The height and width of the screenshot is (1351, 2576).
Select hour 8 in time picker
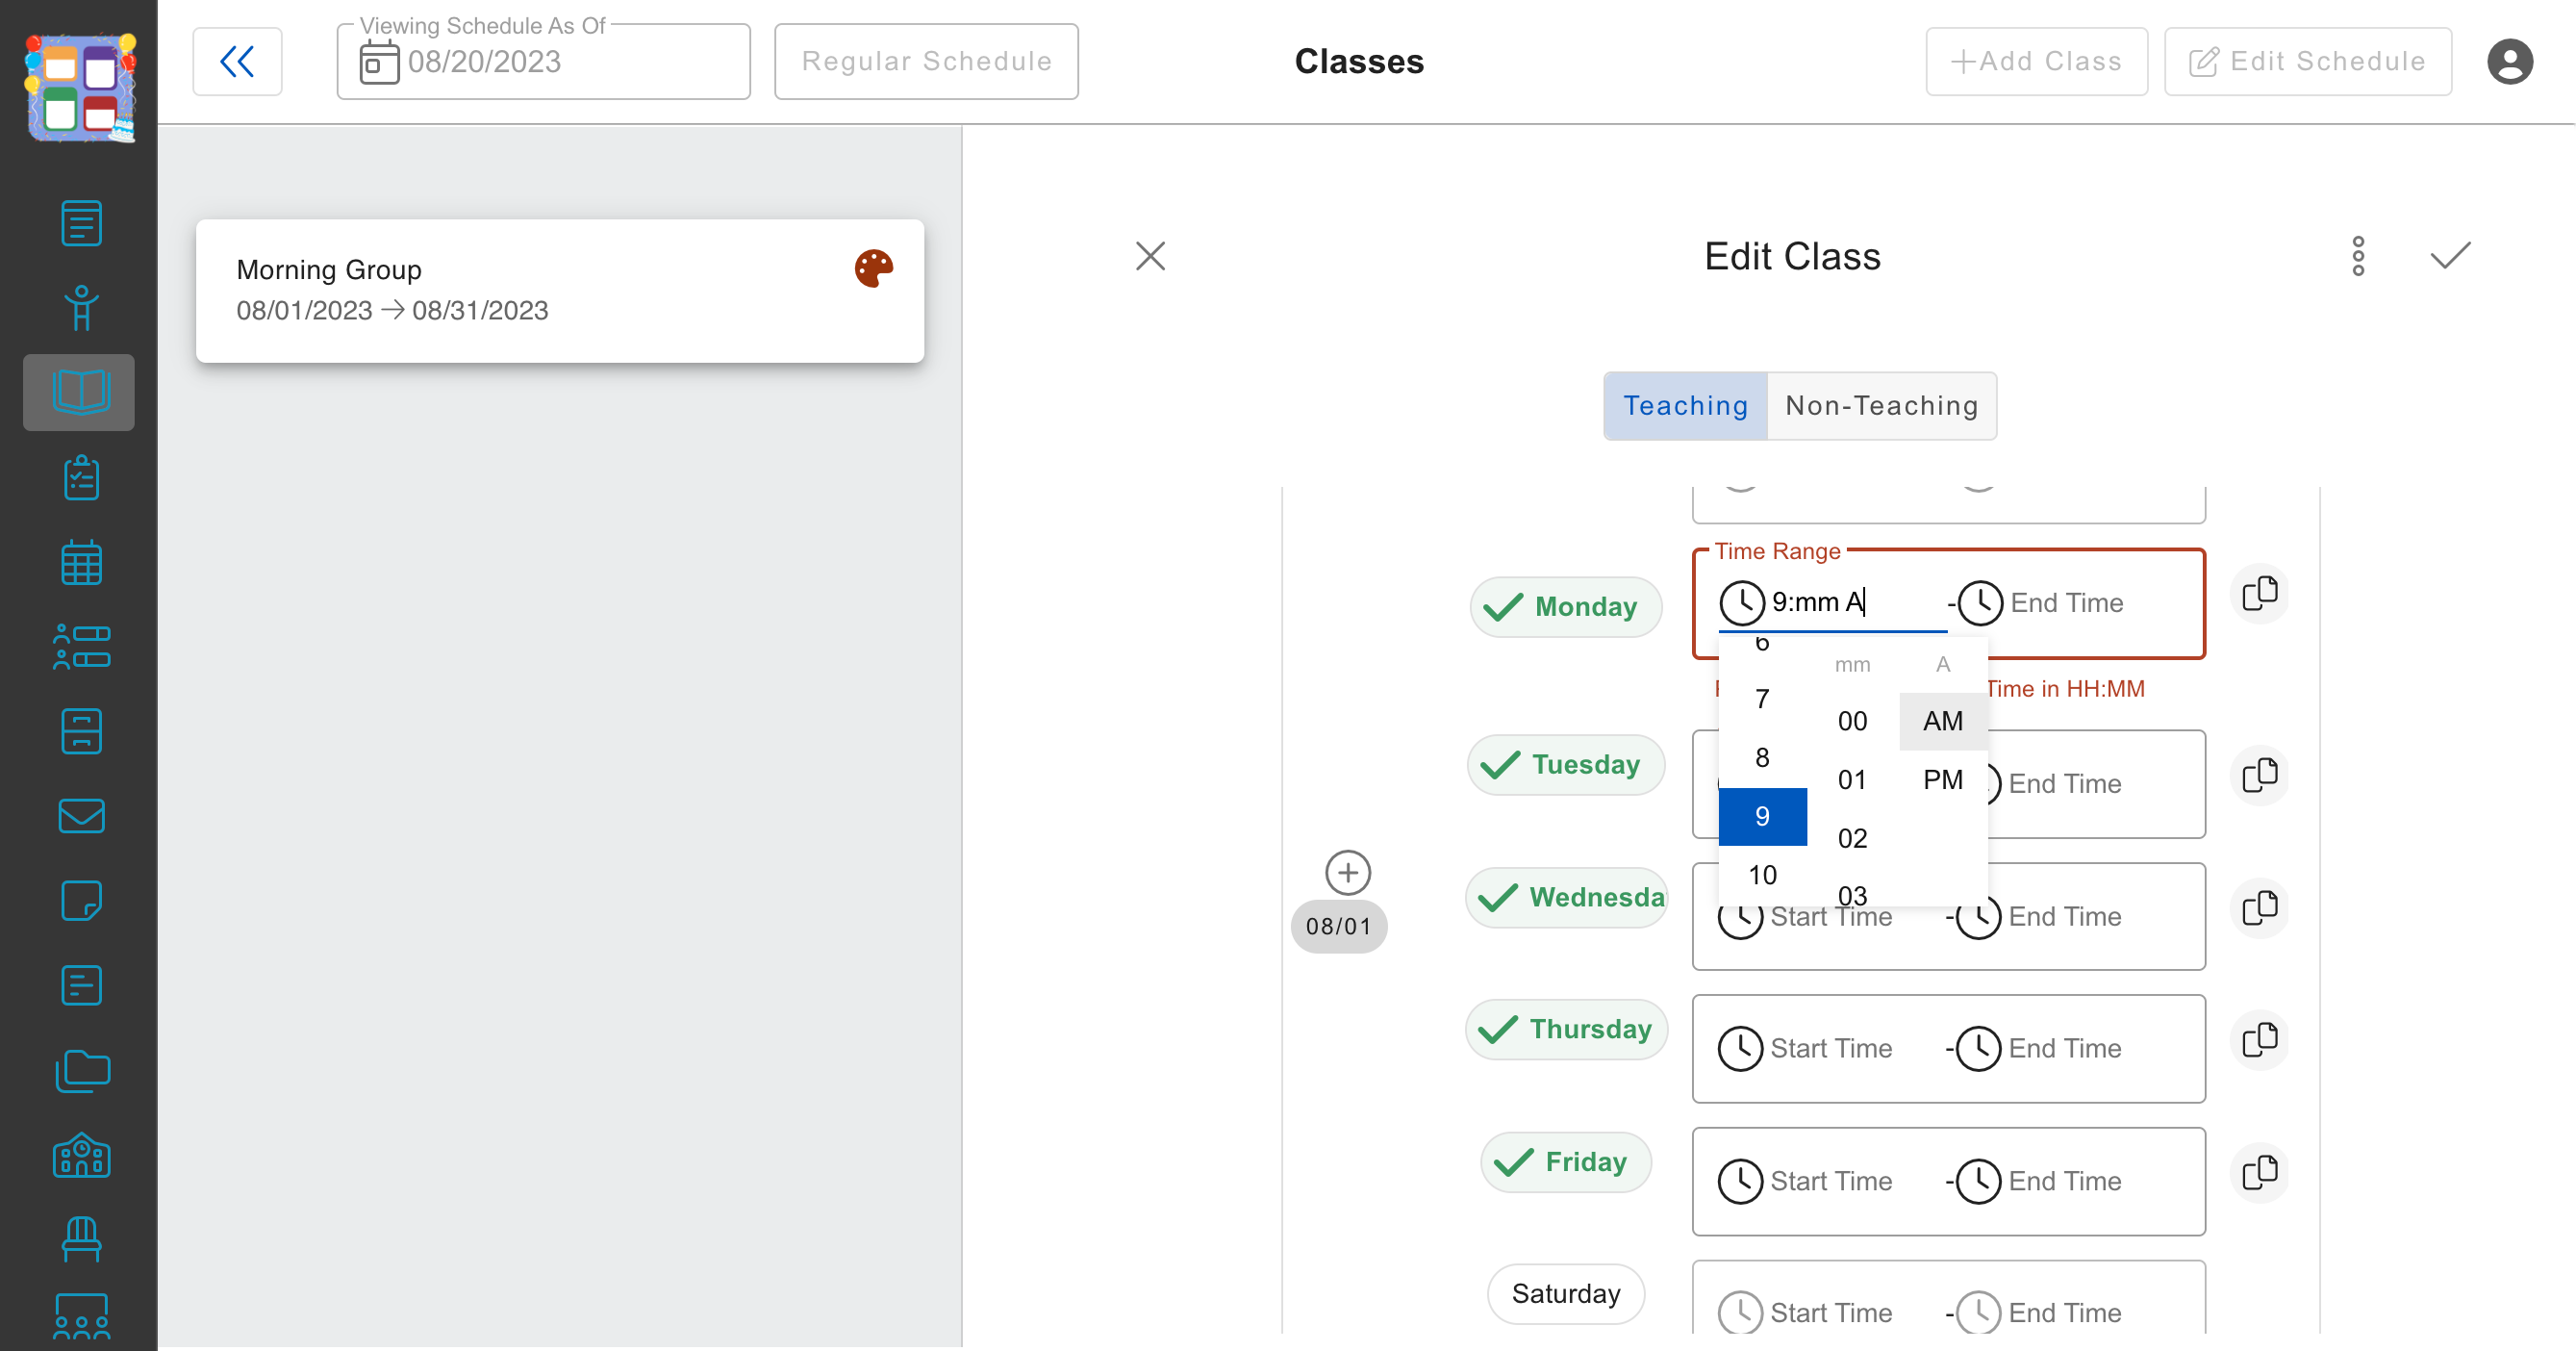[1763, 758]
